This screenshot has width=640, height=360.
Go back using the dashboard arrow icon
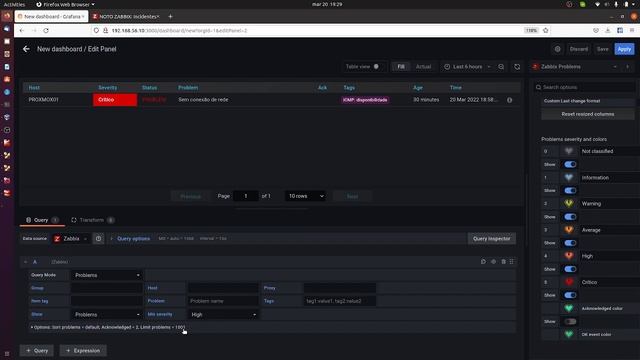[x=27, y=49]
